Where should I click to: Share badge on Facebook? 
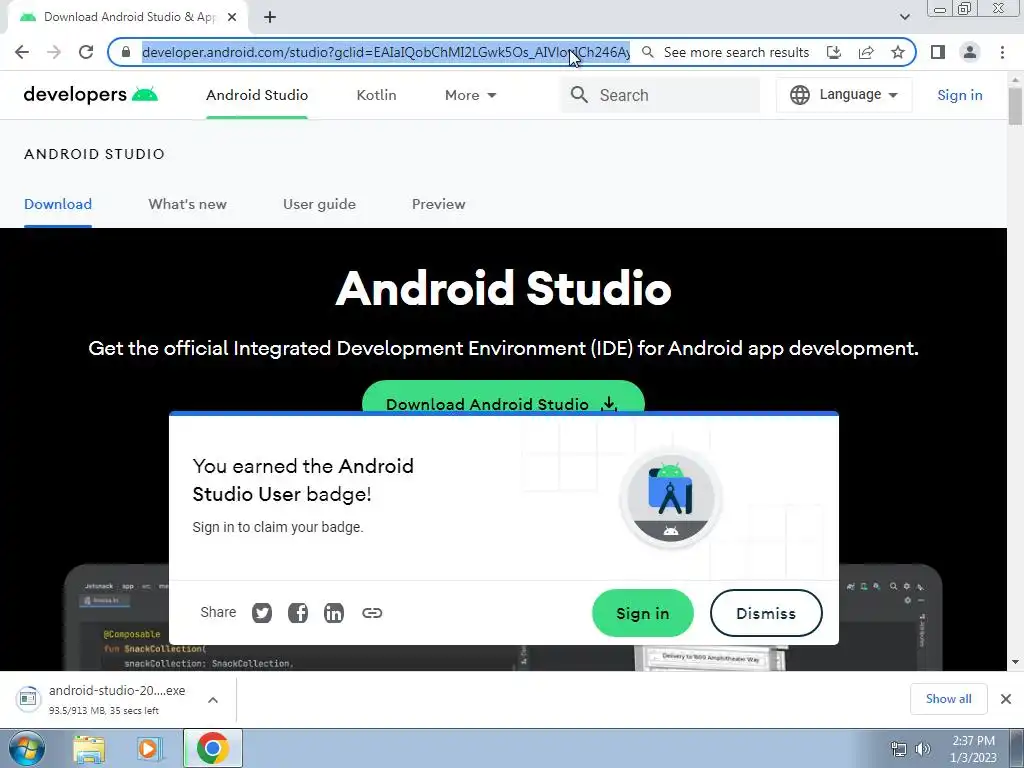click(x=298, y=613)
